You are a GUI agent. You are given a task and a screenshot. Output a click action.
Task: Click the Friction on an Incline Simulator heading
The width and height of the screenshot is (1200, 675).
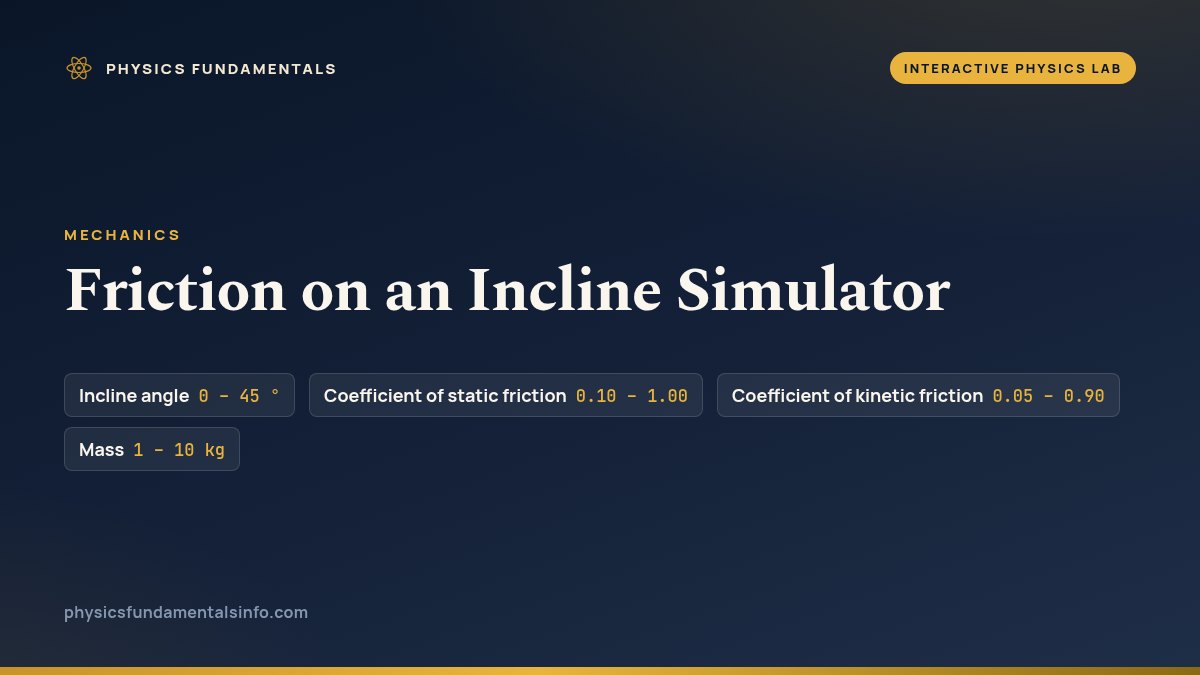coord(507,291)
